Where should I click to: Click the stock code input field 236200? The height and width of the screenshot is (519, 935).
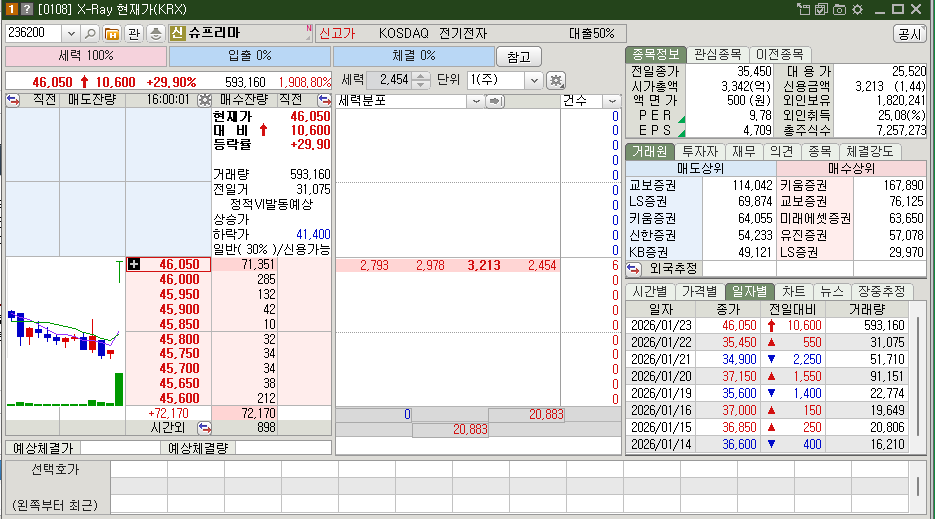[x=34, y=33]
